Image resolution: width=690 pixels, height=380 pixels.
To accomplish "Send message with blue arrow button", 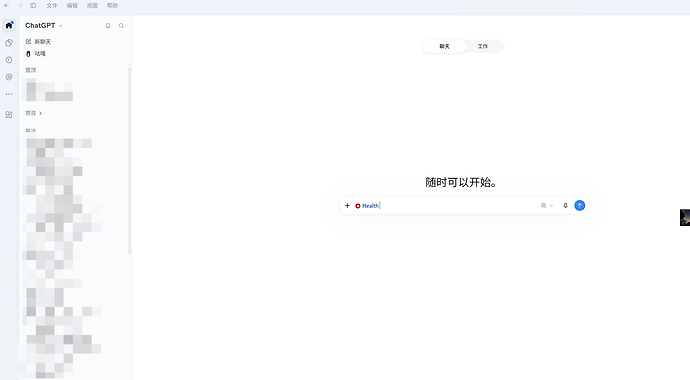I will [580, 205].
